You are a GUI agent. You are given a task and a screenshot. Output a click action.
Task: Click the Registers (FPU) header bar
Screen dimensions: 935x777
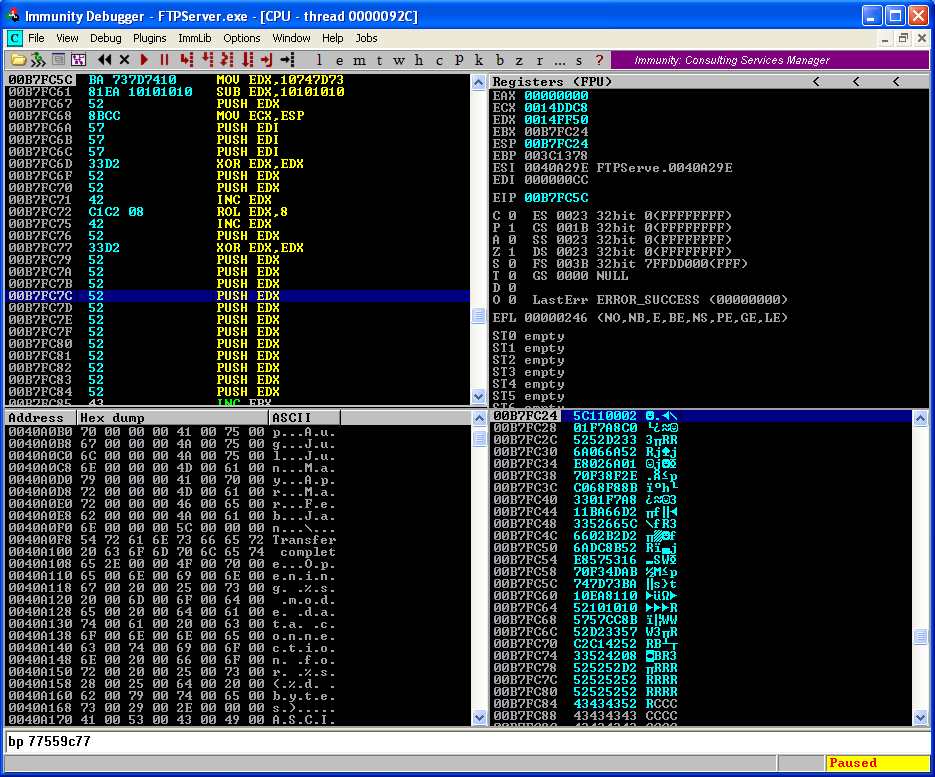pos(709,82)
